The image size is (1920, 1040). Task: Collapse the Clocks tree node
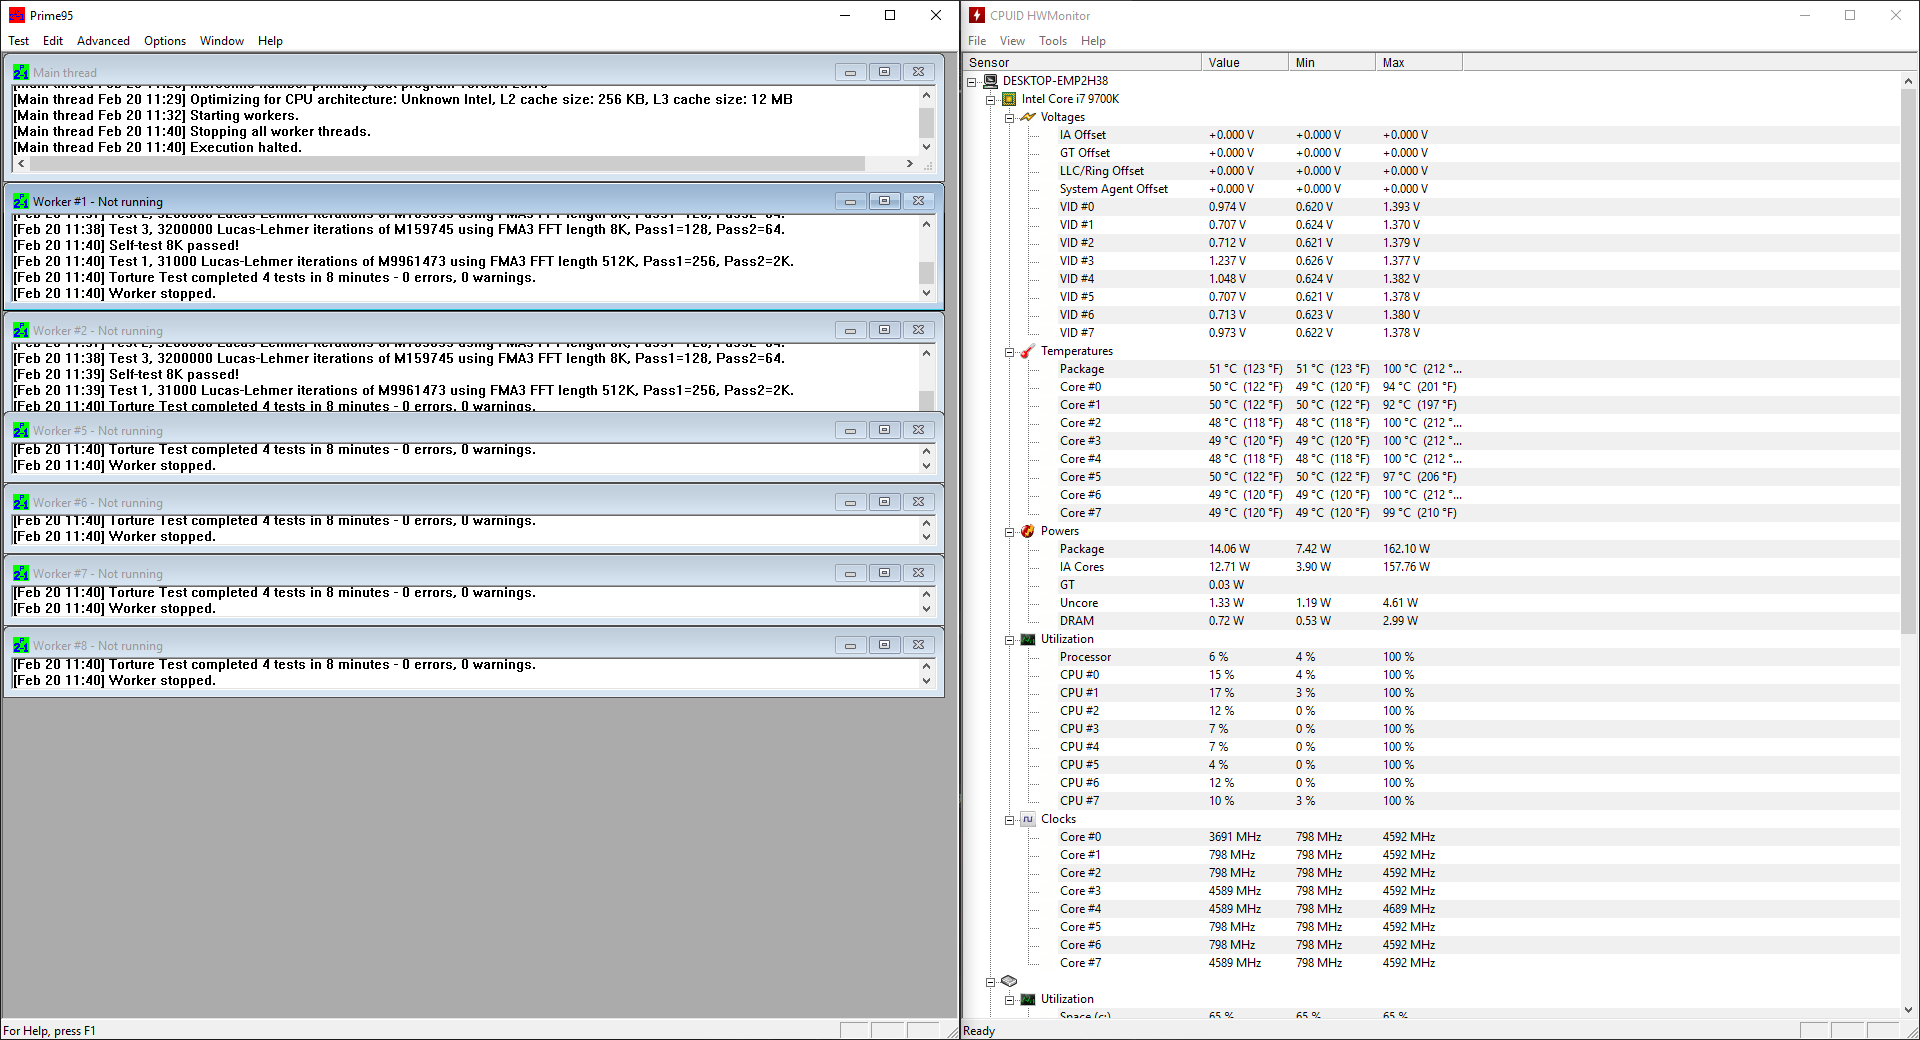tap(1009, 820)
